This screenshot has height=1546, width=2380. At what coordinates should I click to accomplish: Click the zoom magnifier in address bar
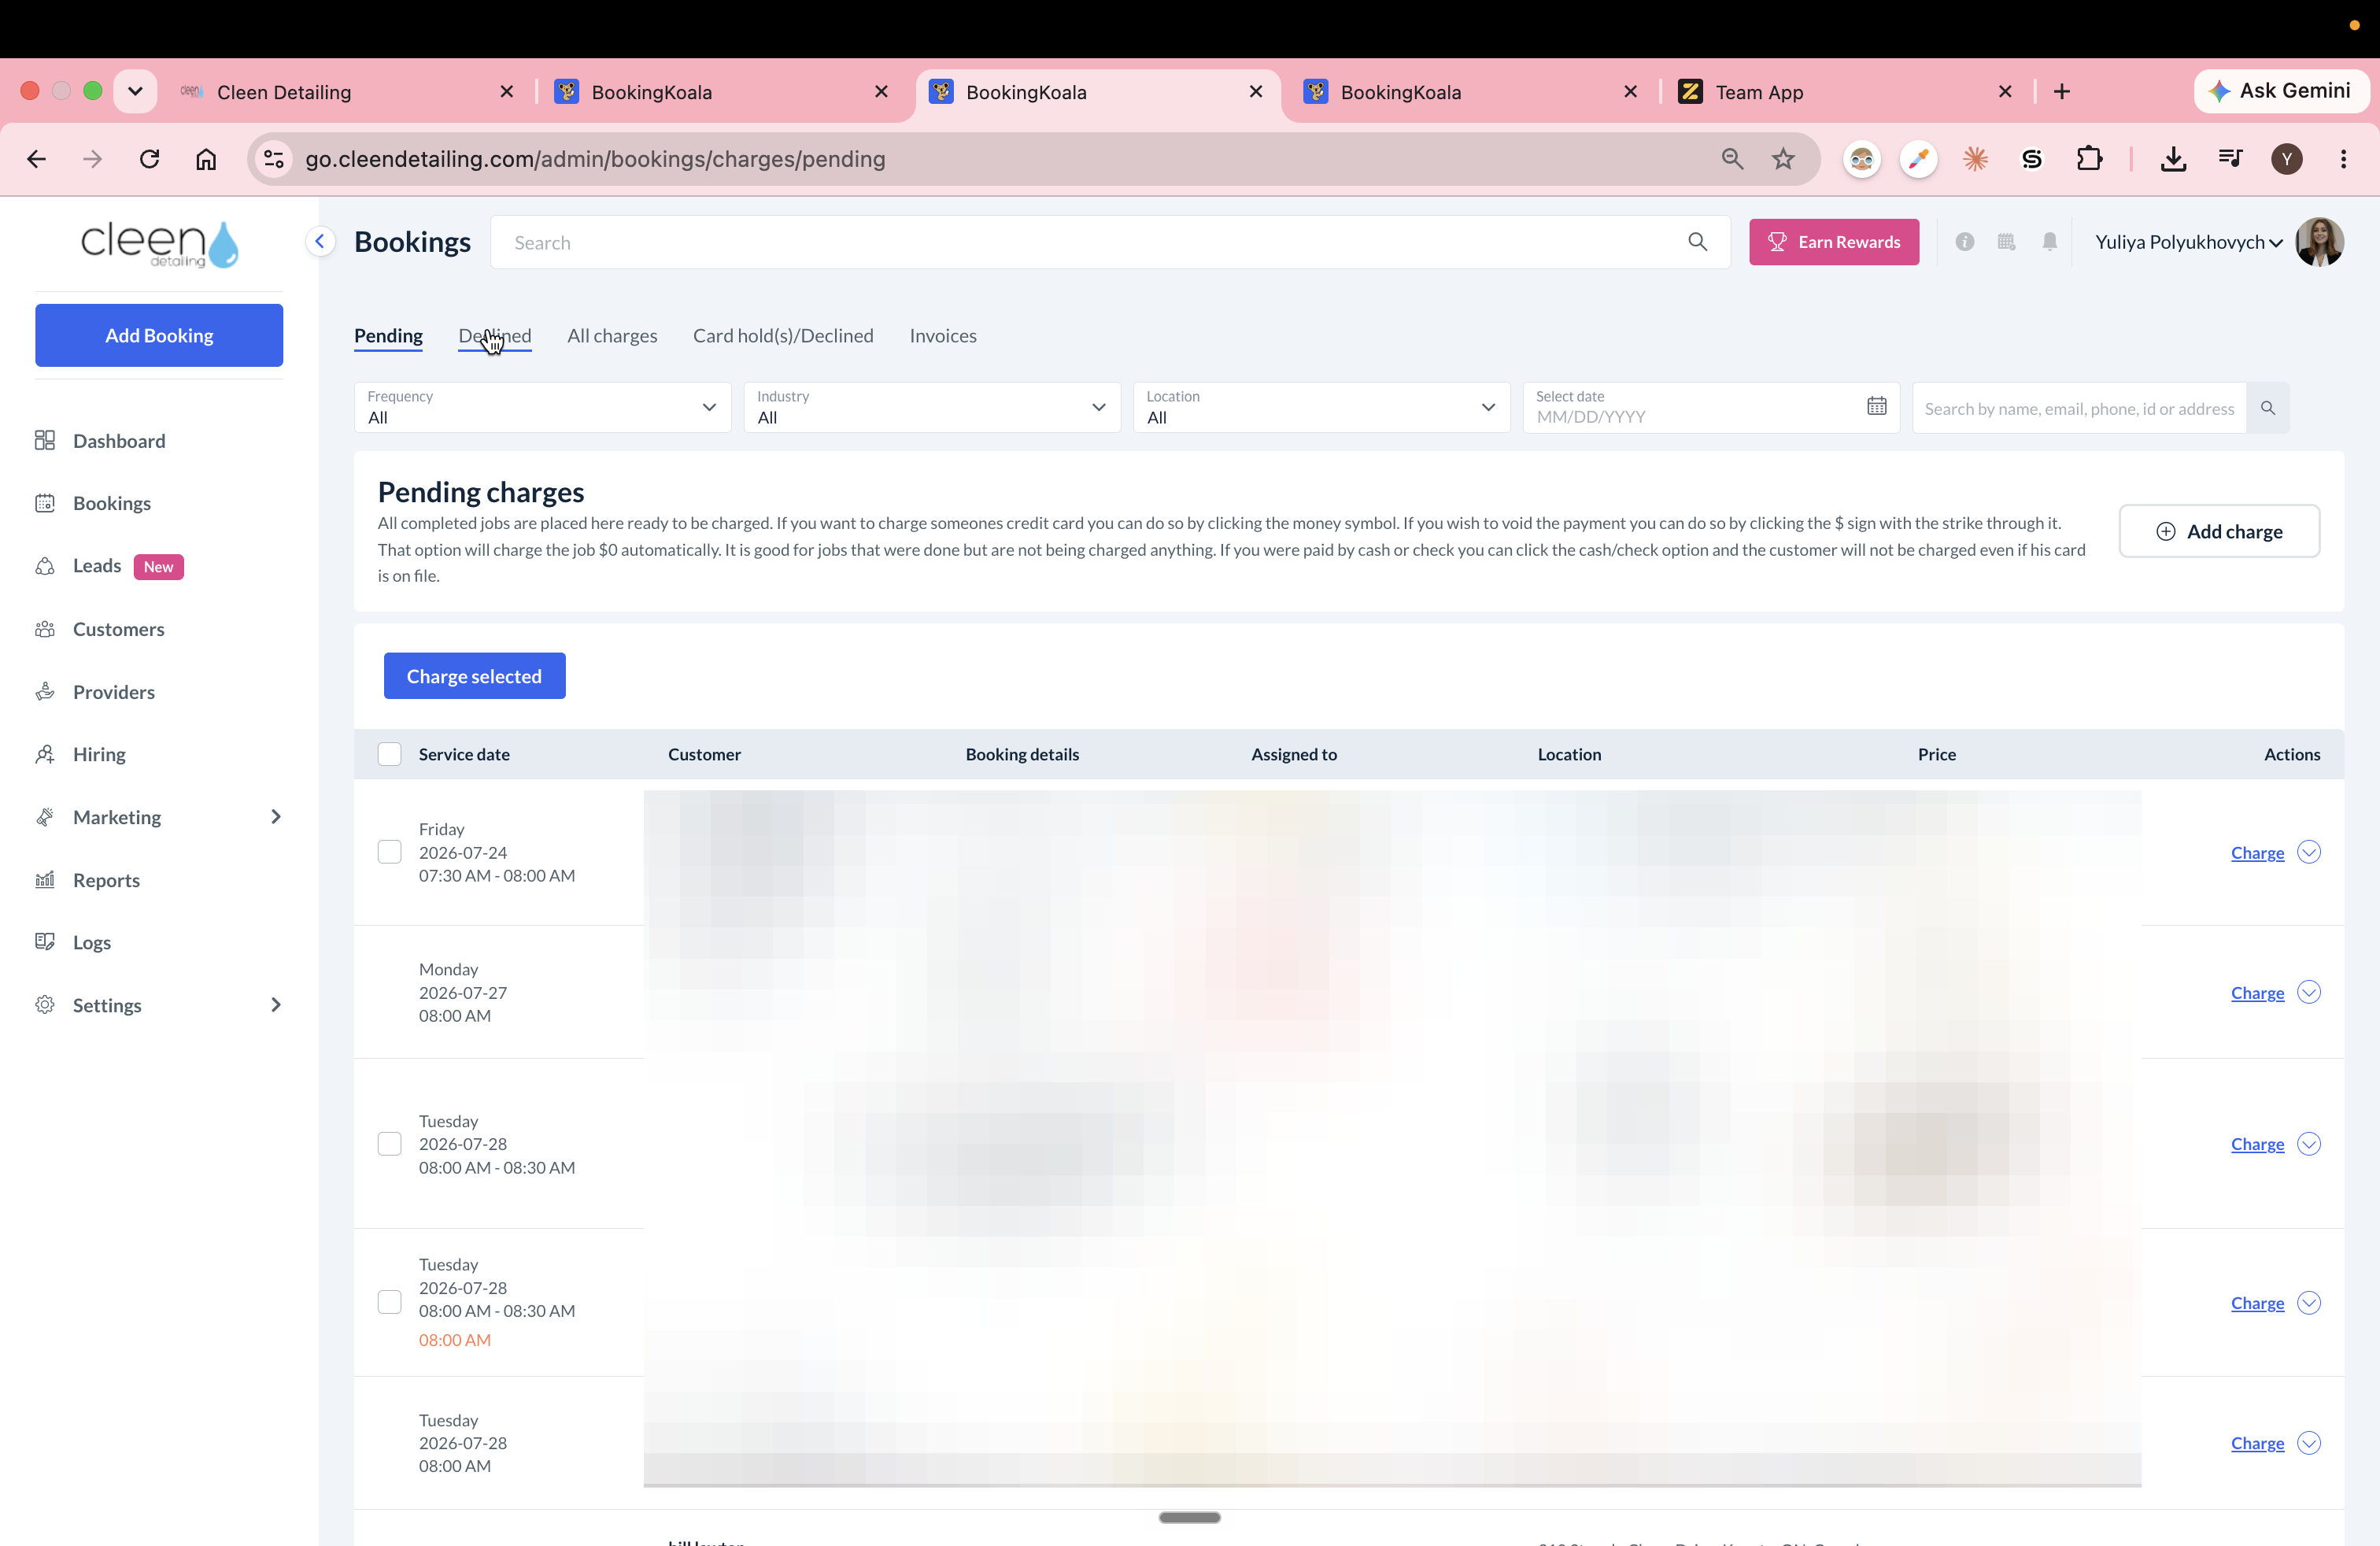pos(1732,159)
